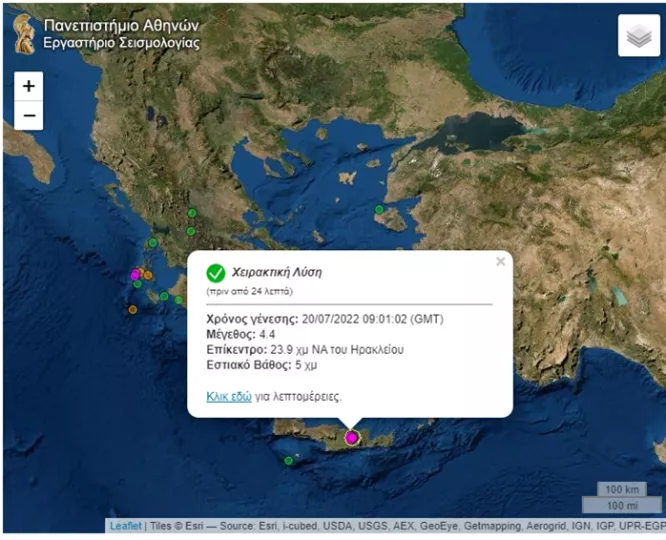This screenshot has width=666, height=540.
Task: Click the Εργαστήριο Σεισμολογίας header text
Action: click(x=121, y=43)
